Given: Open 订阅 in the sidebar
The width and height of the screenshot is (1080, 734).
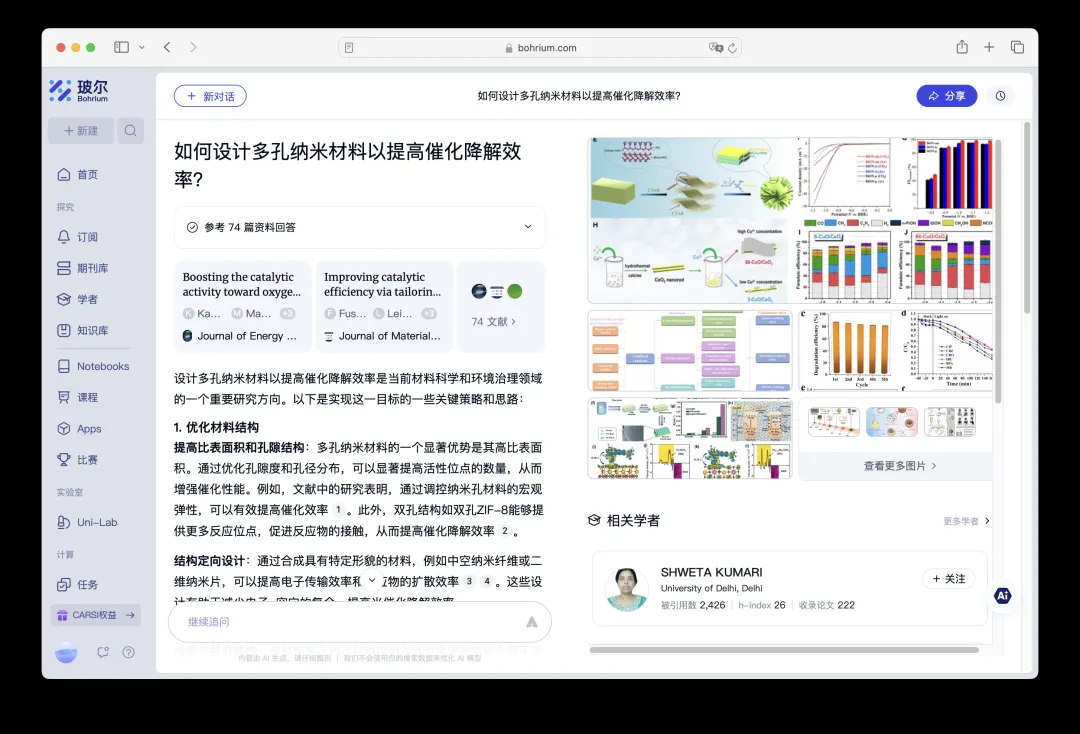Looking at the screenshot, I should tap(77, 237).
